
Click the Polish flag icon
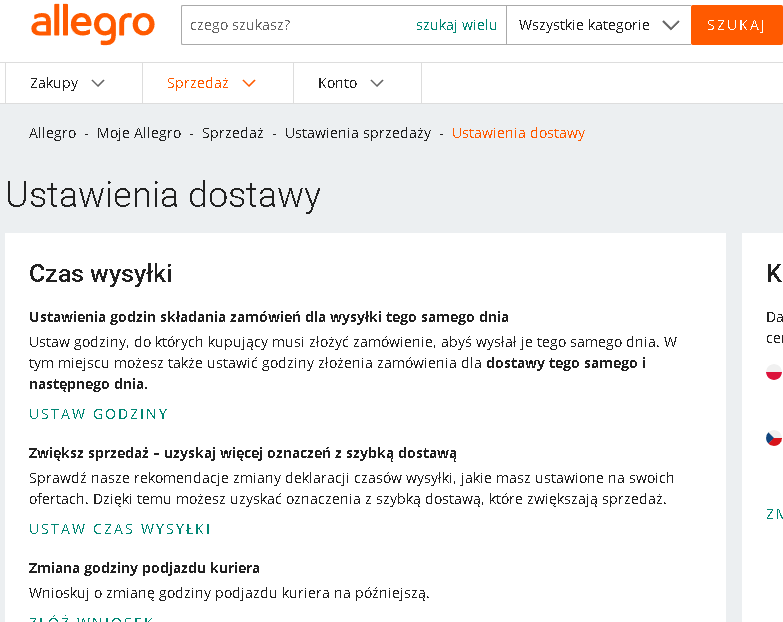tap(775, 372)
